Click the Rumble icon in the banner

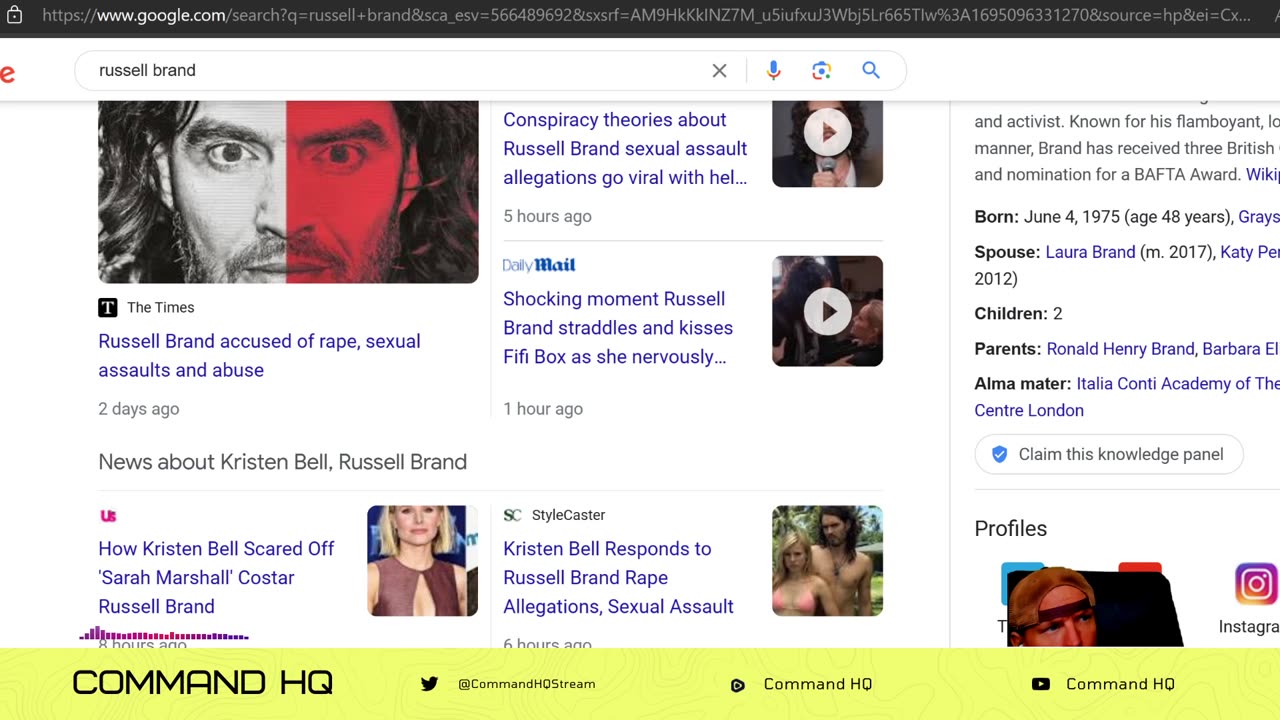pyautogui.click(x=738, y=685)
